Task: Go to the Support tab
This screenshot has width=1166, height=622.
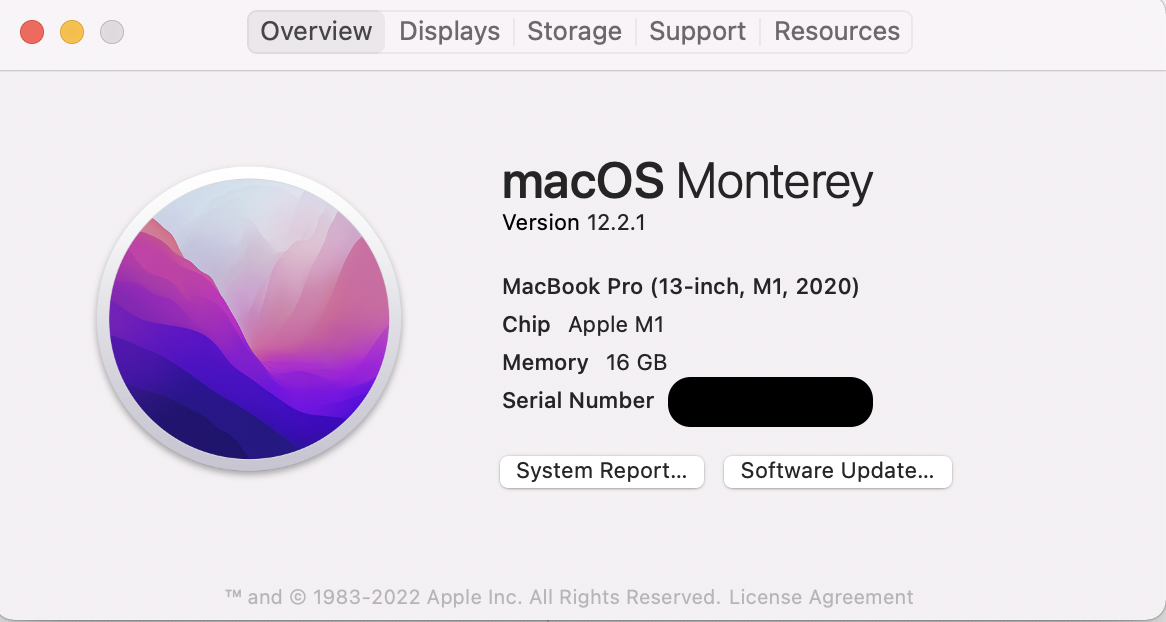Action: 697,32
